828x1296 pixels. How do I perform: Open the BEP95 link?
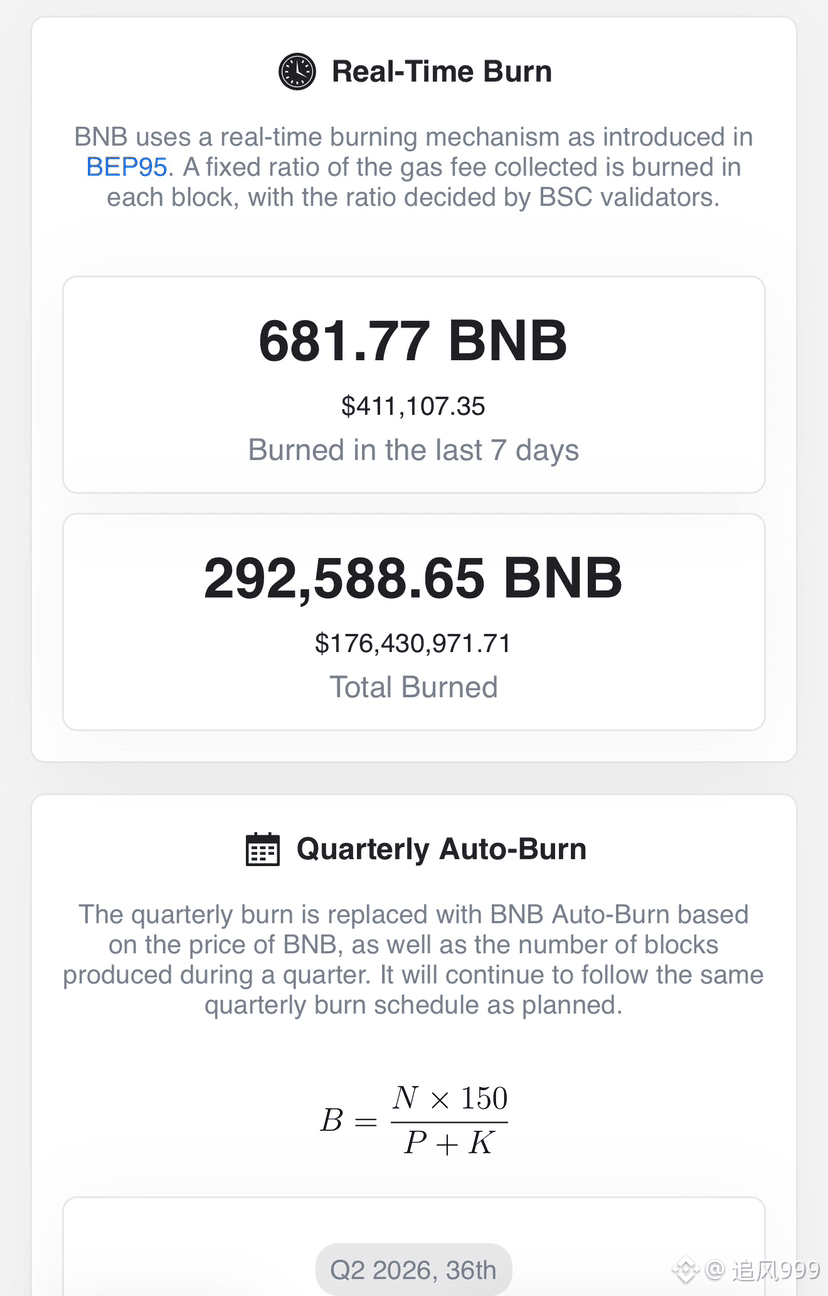coord(126,167)
